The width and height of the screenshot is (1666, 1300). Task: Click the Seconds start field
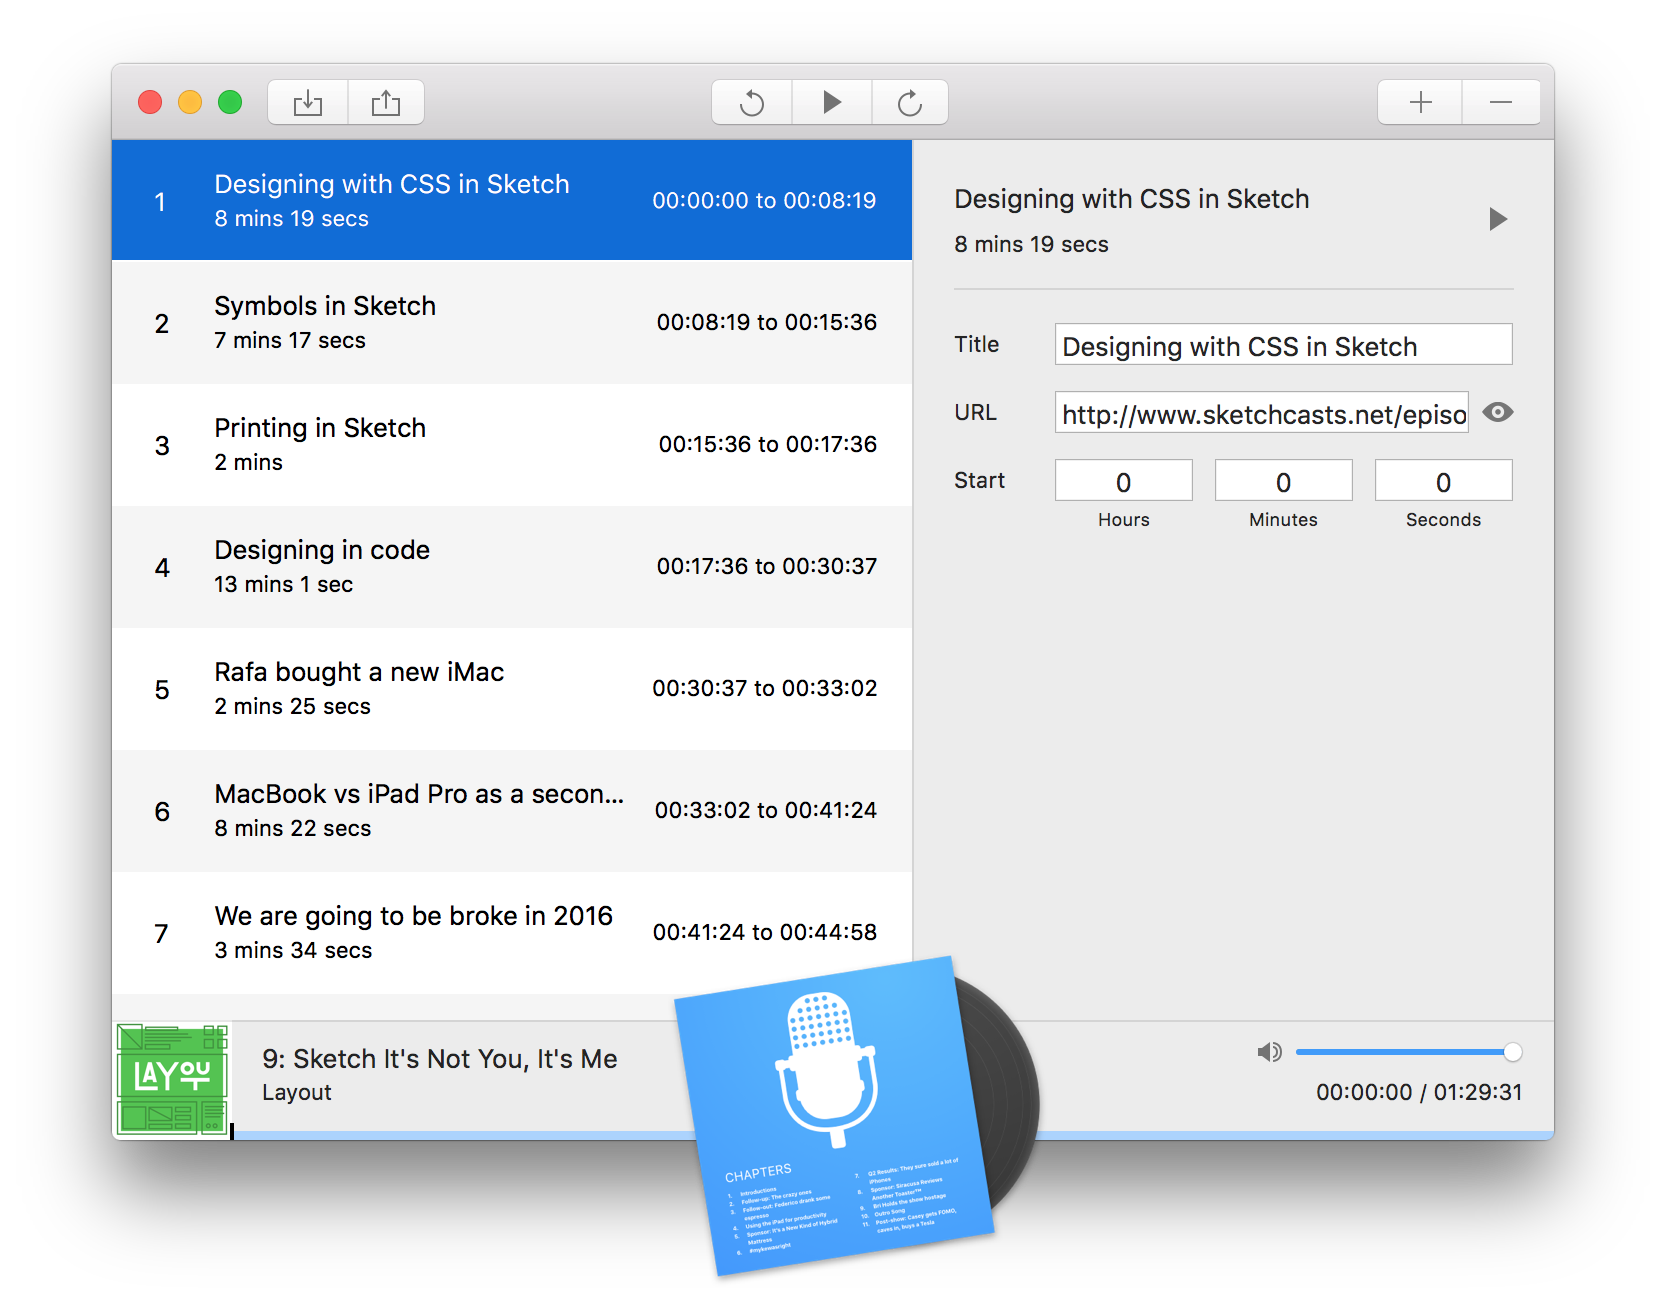(x=1443, y=481)
